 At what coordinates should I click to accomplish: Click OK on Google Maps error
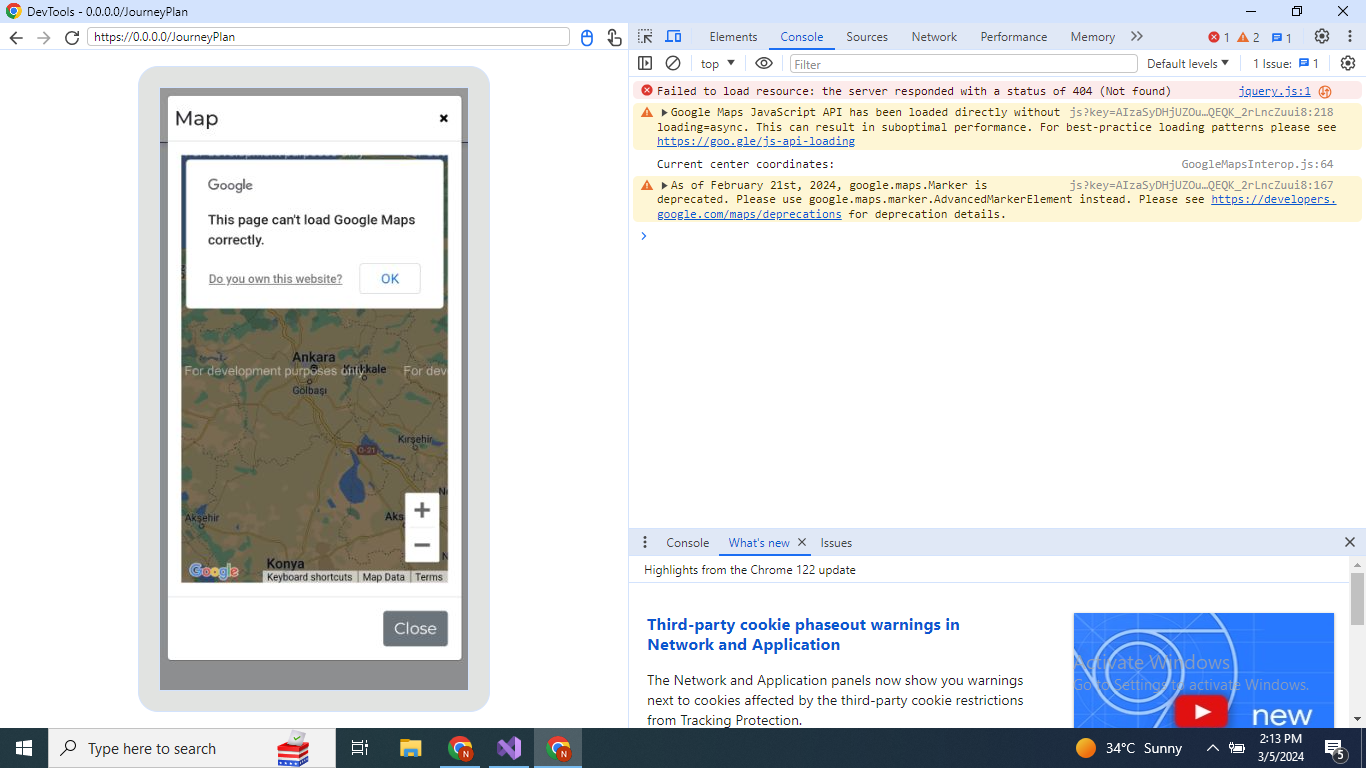point(390,279)
